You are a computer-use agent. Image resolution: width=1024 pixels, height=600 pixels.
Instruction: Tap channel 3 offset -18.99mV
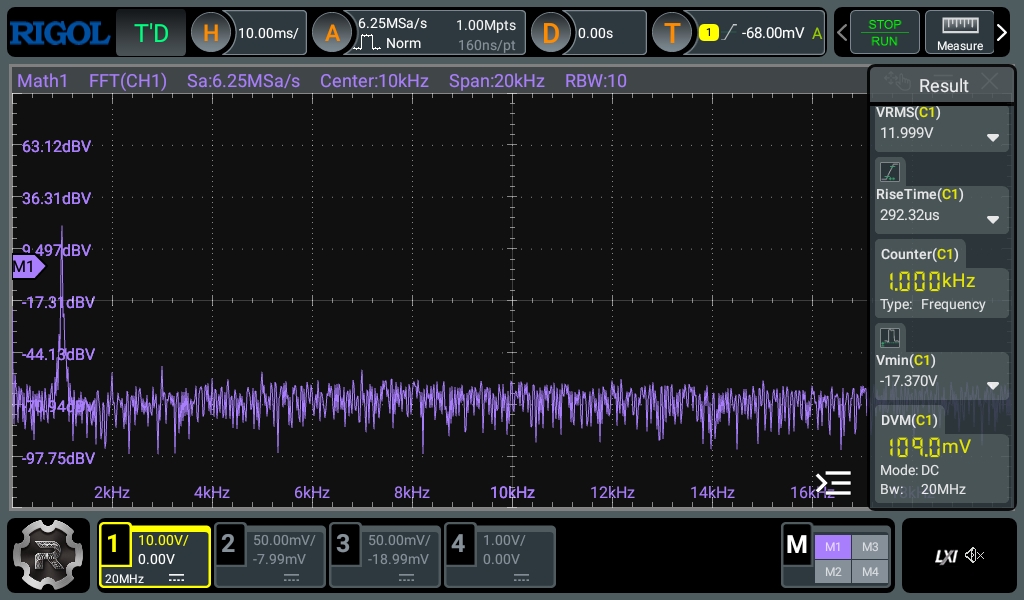click(x=398, y=560)
